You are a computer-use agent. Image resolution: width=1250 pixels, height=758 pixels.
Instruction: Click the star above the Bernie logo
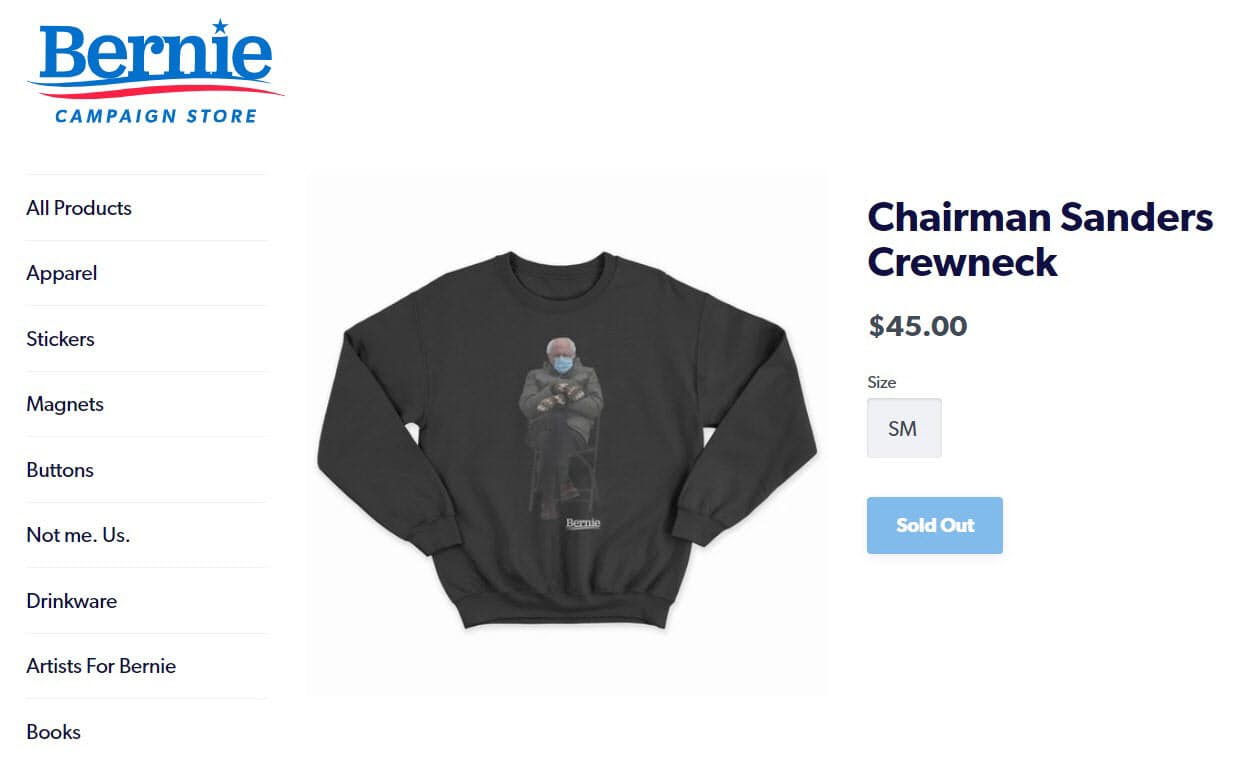(x=220, y=26)
